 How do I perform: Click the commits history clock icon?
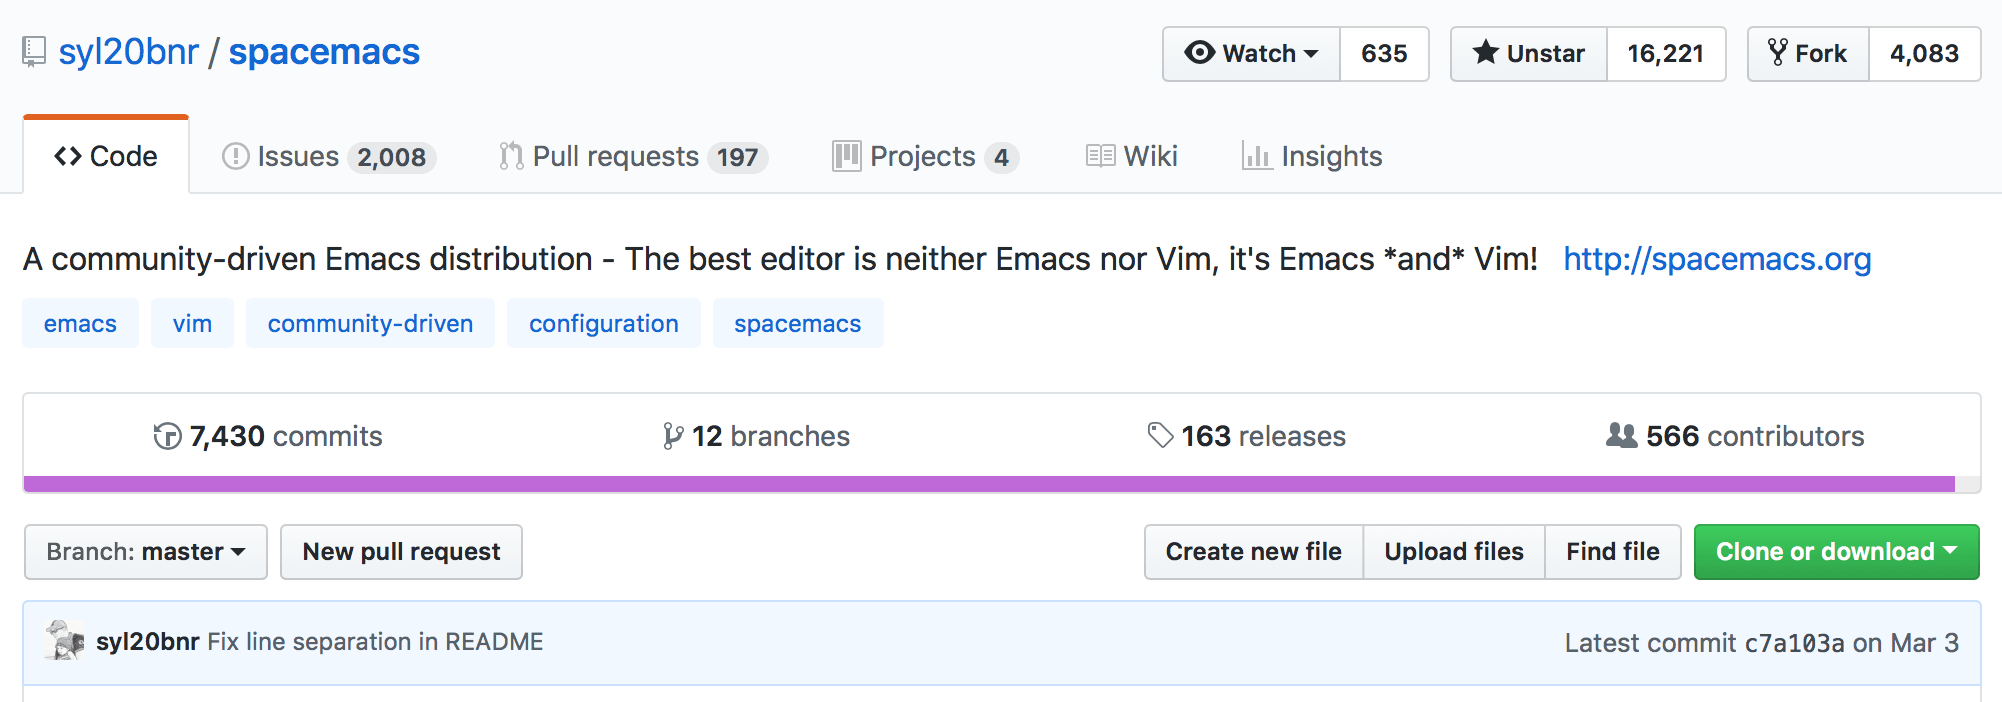167,437
